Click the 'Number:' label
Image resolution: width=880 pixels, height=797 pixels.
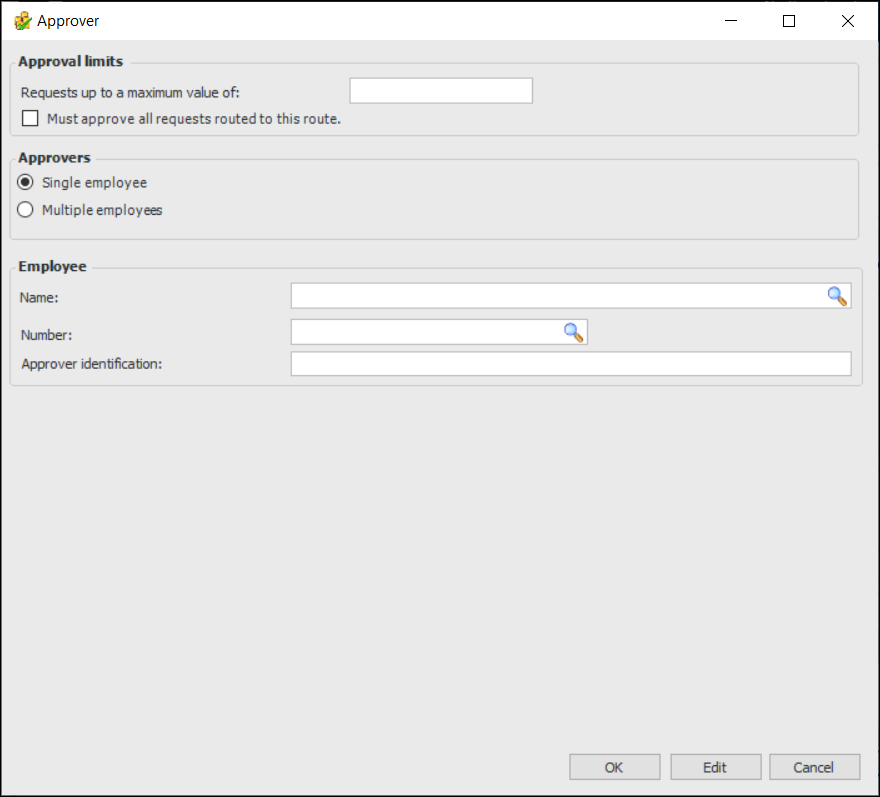pyautogui.click(x=47, y=335)
